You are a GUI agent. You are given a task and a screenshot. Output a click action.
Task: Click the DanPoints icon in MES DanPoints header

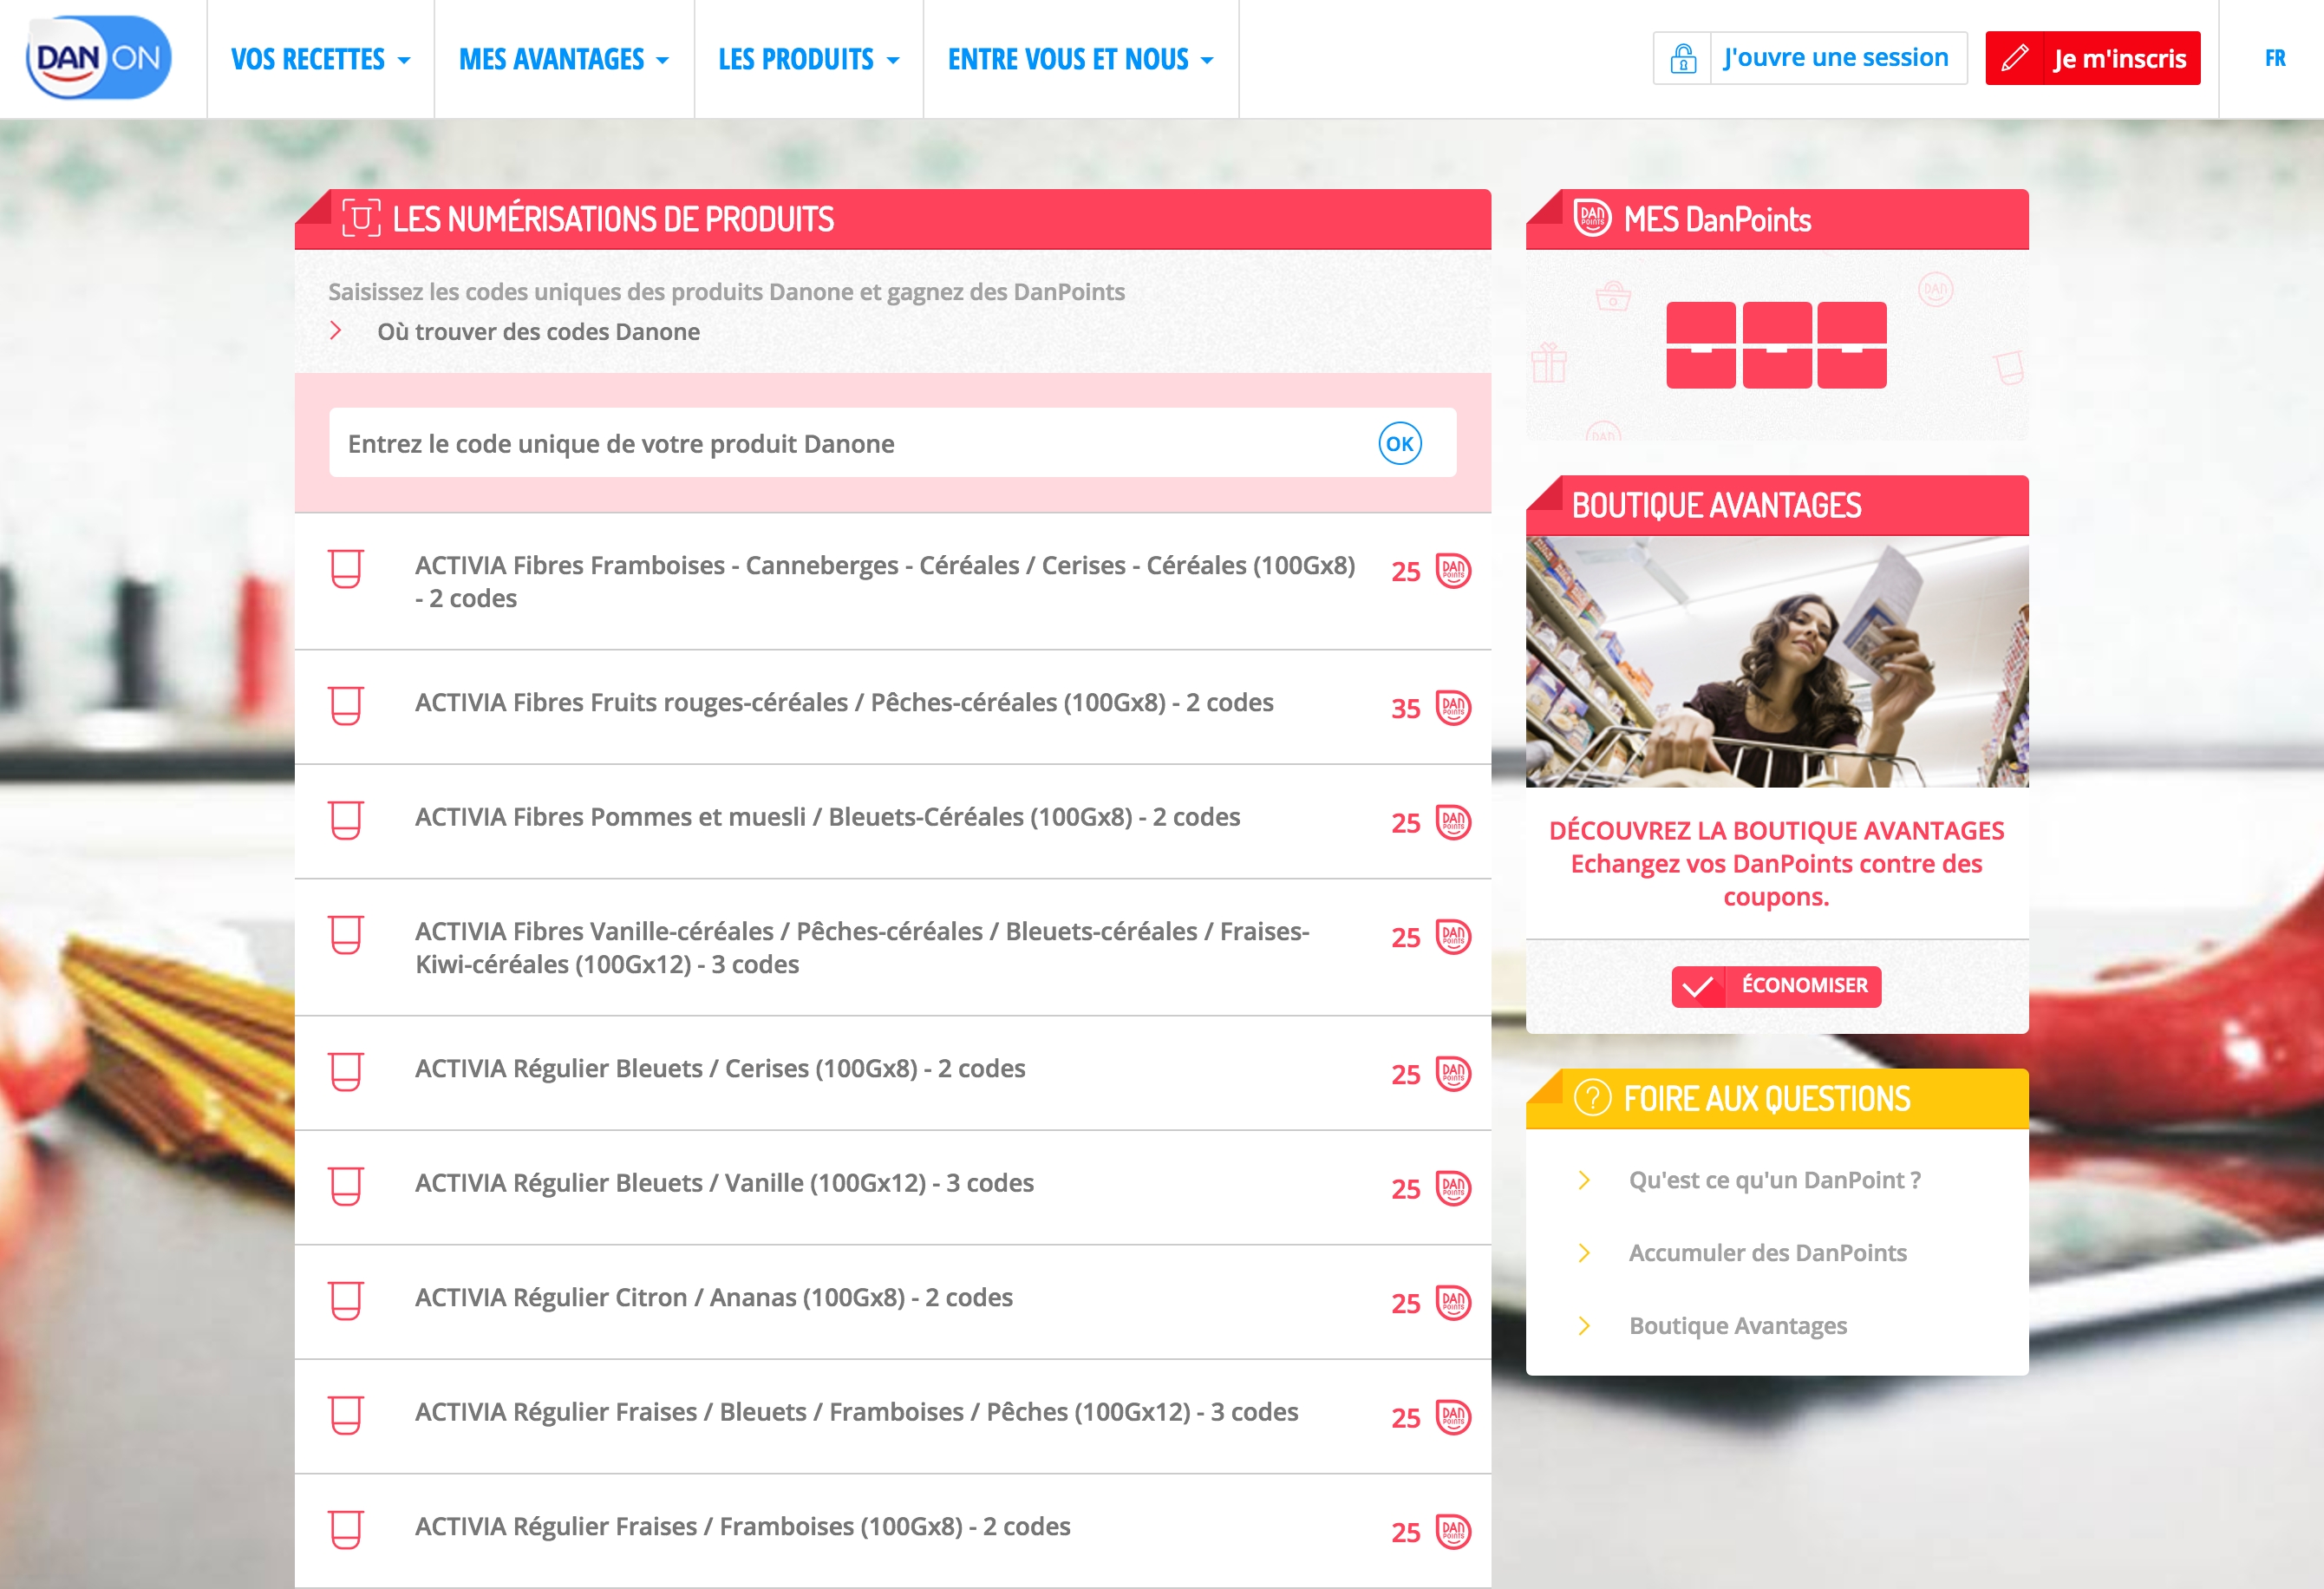click(x=1592, y=218)
